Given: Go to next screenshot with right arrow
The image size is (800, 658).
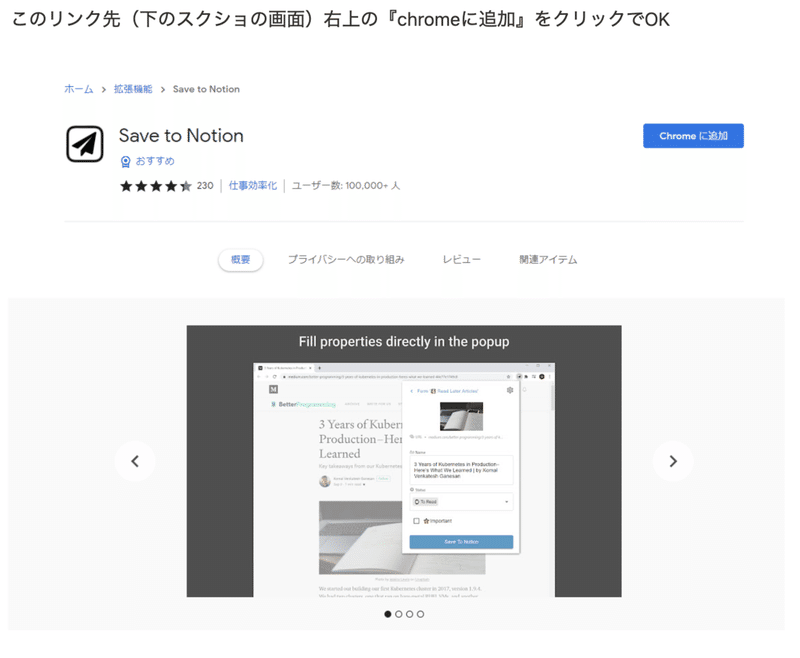Looking at the screenshot, I should [x=673, y=461].
